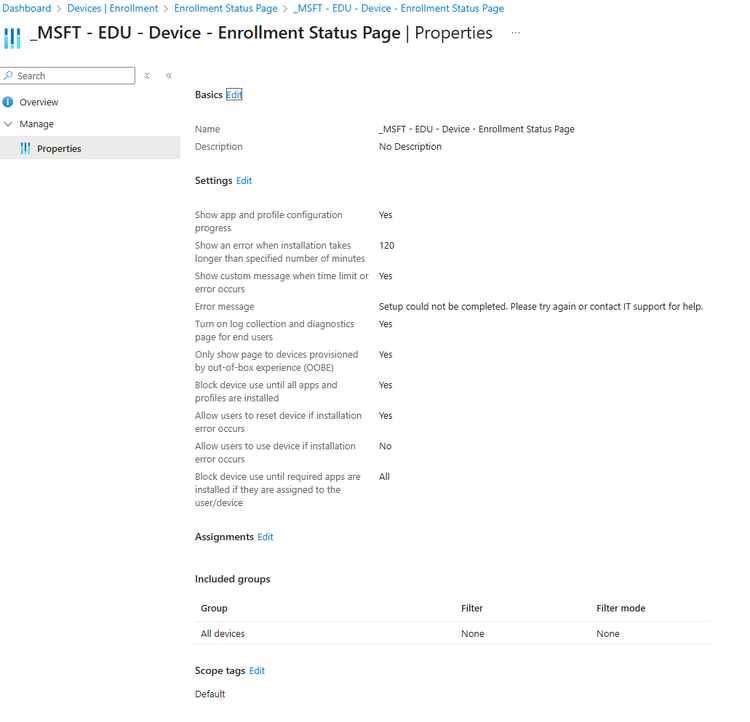Click 'Show custom message when time limit' label
The width and height of the screenshot is (750, 722).
[x=281, y=282]
